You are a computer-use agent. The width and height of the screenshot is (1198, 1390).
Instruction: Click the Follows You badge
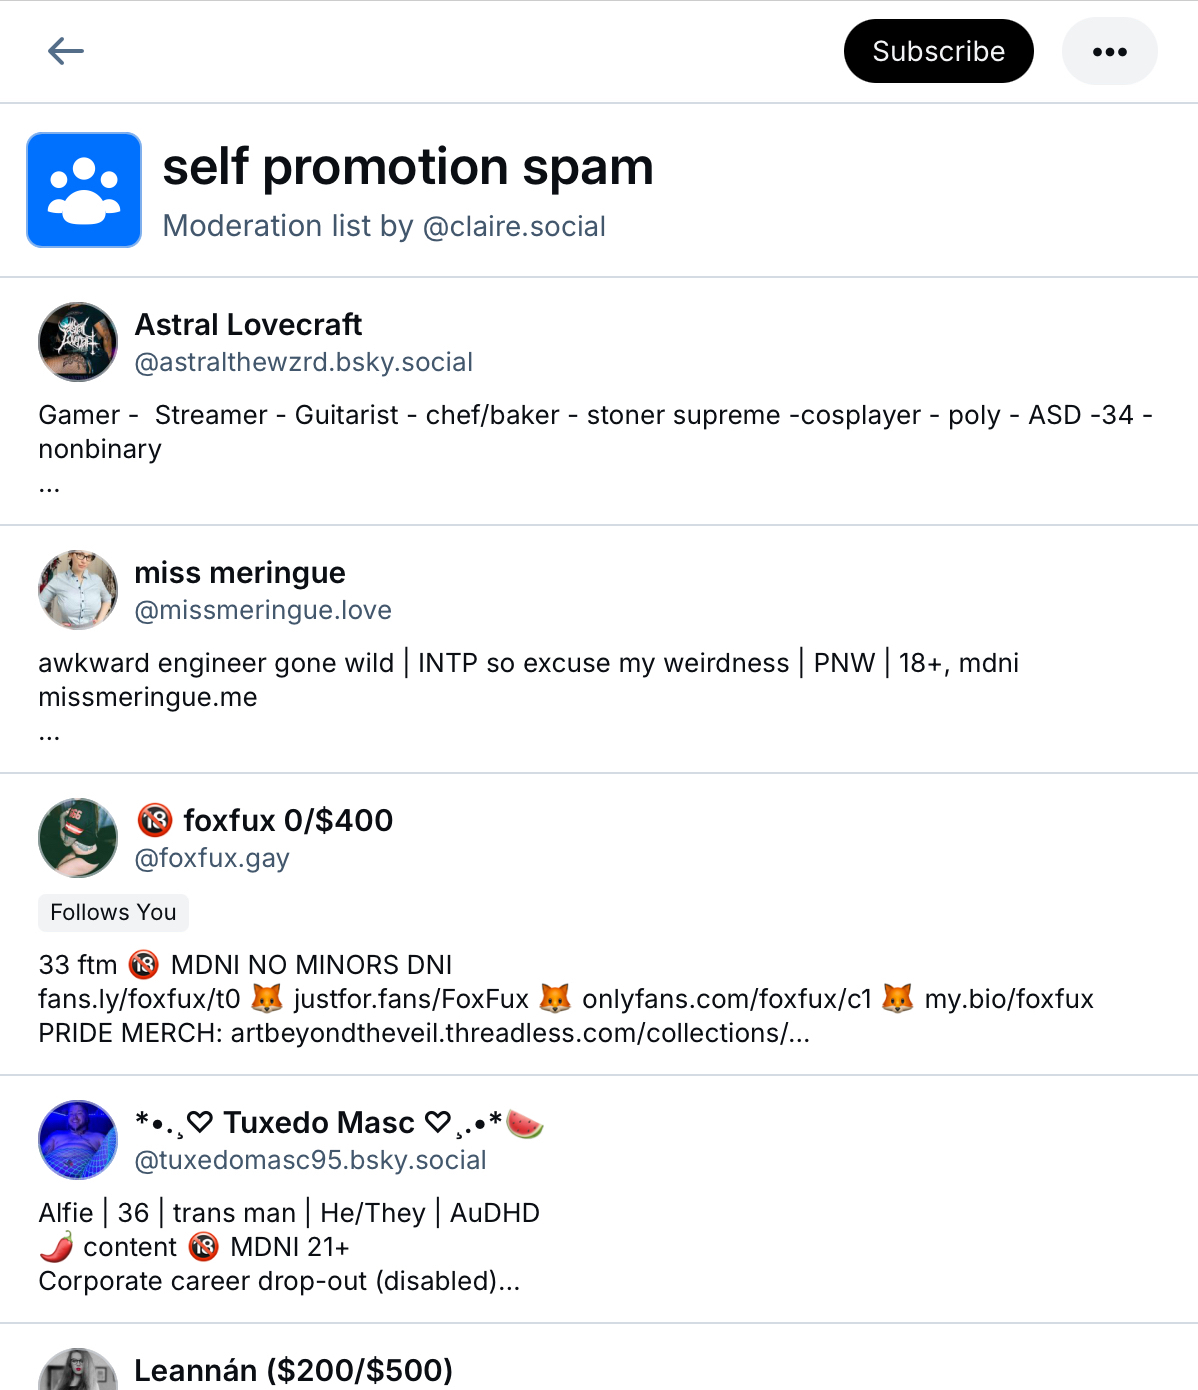pyautogui.click(x=113, y=912)
